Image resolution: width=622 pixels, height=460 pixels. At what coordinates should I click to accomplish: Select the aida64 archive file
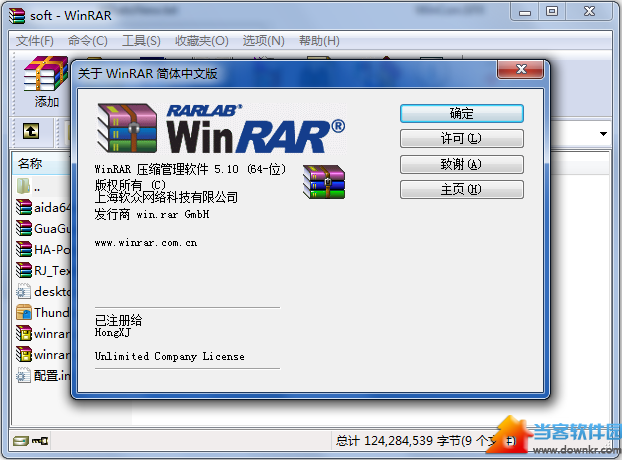[43, 207]
